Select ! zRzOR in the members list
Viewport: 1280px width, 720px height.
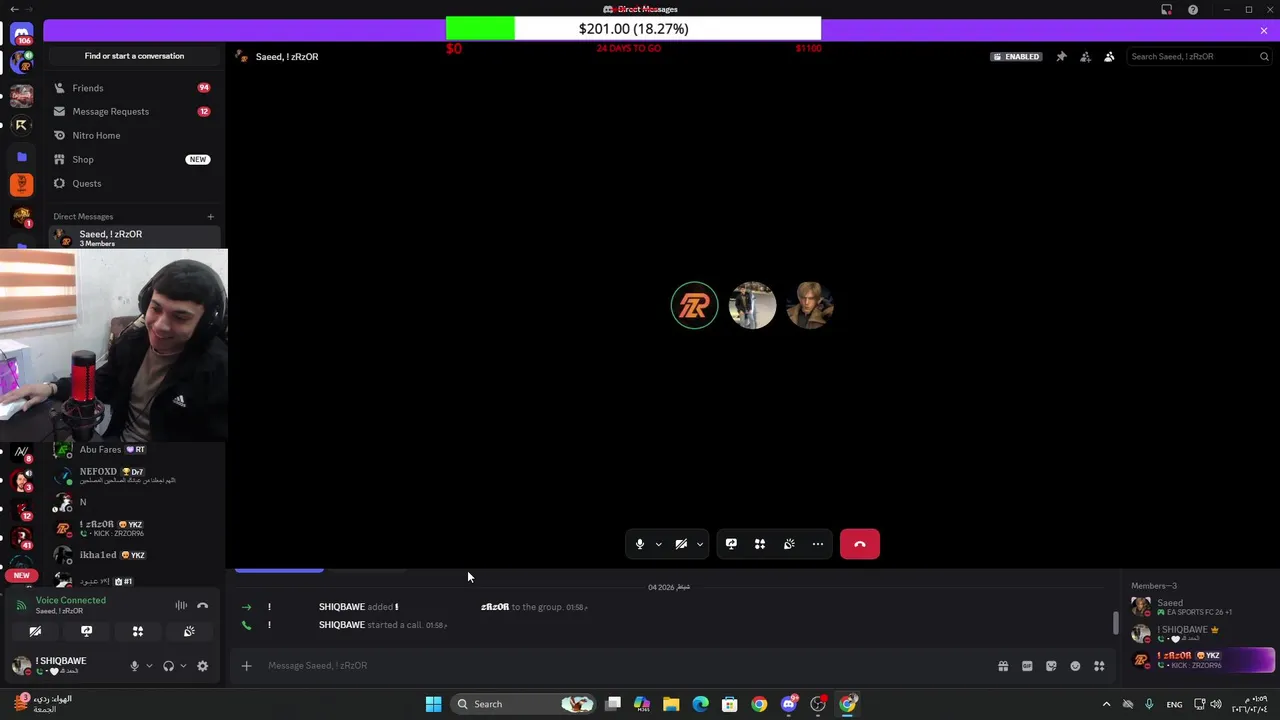click(x=1201, y=660)
